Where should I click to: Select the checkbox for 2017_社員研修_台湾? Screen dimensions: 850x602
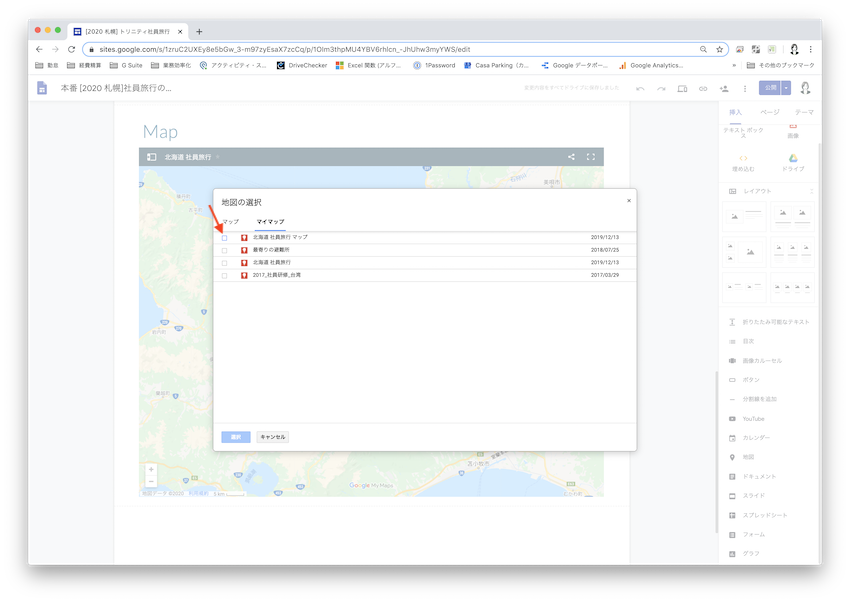point(224,275)
